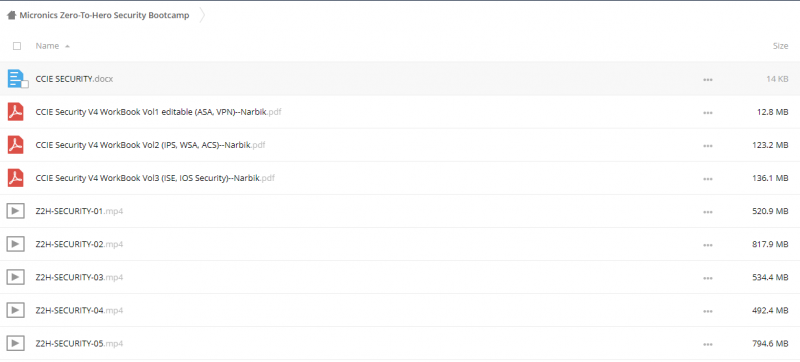This screenshot has height=362, width=800.
Task: Open the three-dot menu for Z2H-SECURITY-02.mp4
Action: tap(708, 245)
